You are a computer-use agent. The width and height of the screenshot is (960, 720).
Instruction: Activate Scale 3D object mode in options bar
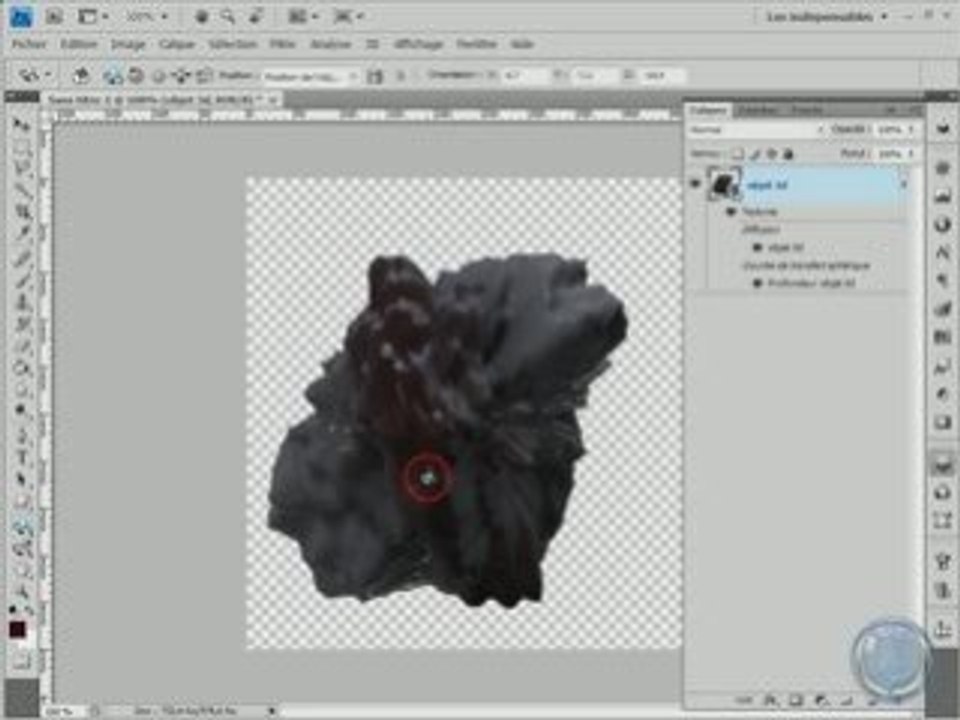(x=204, y=76)
